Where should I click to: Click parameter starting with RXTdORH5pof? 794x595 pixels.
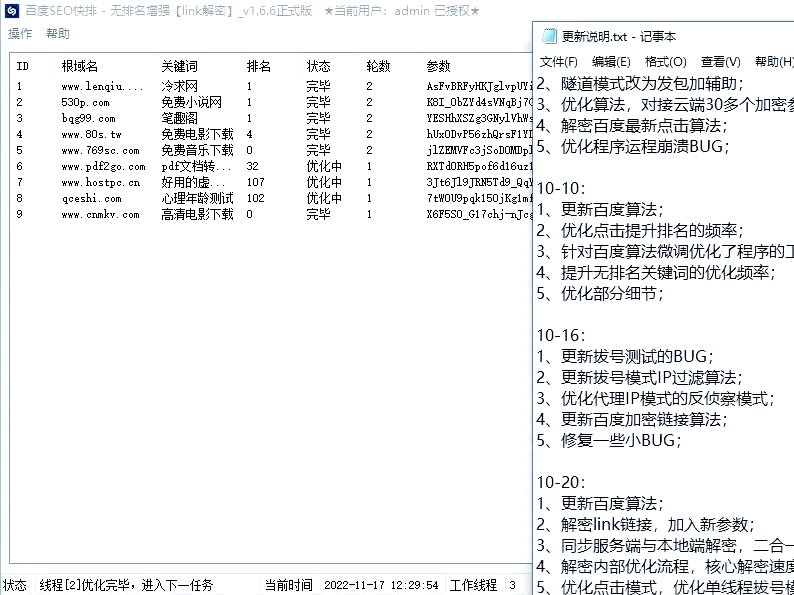[x=479, y=167]
